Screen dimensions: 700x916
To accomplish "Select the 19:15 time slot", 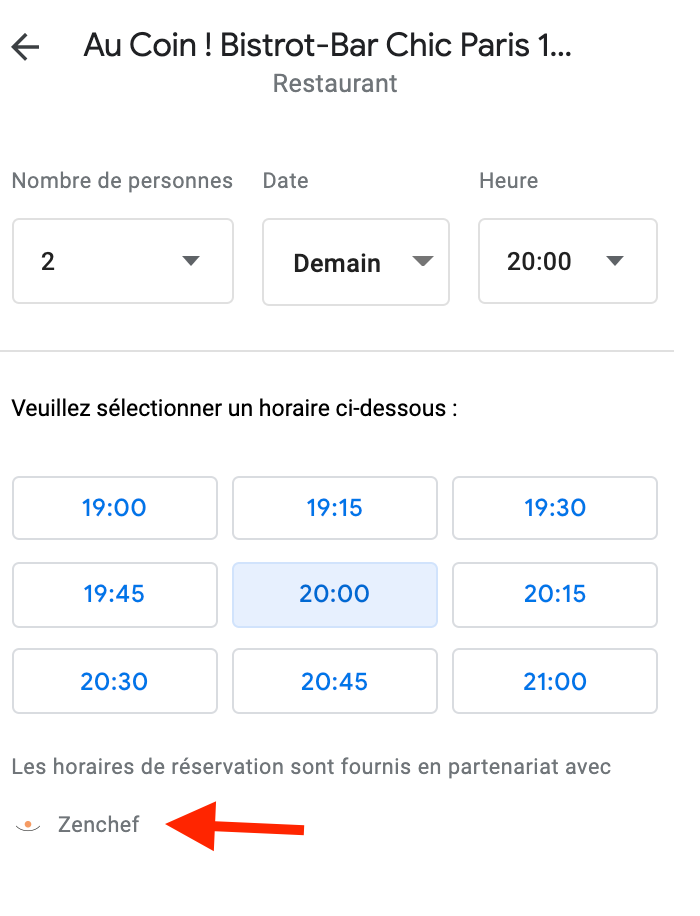I will coord(335,508).
